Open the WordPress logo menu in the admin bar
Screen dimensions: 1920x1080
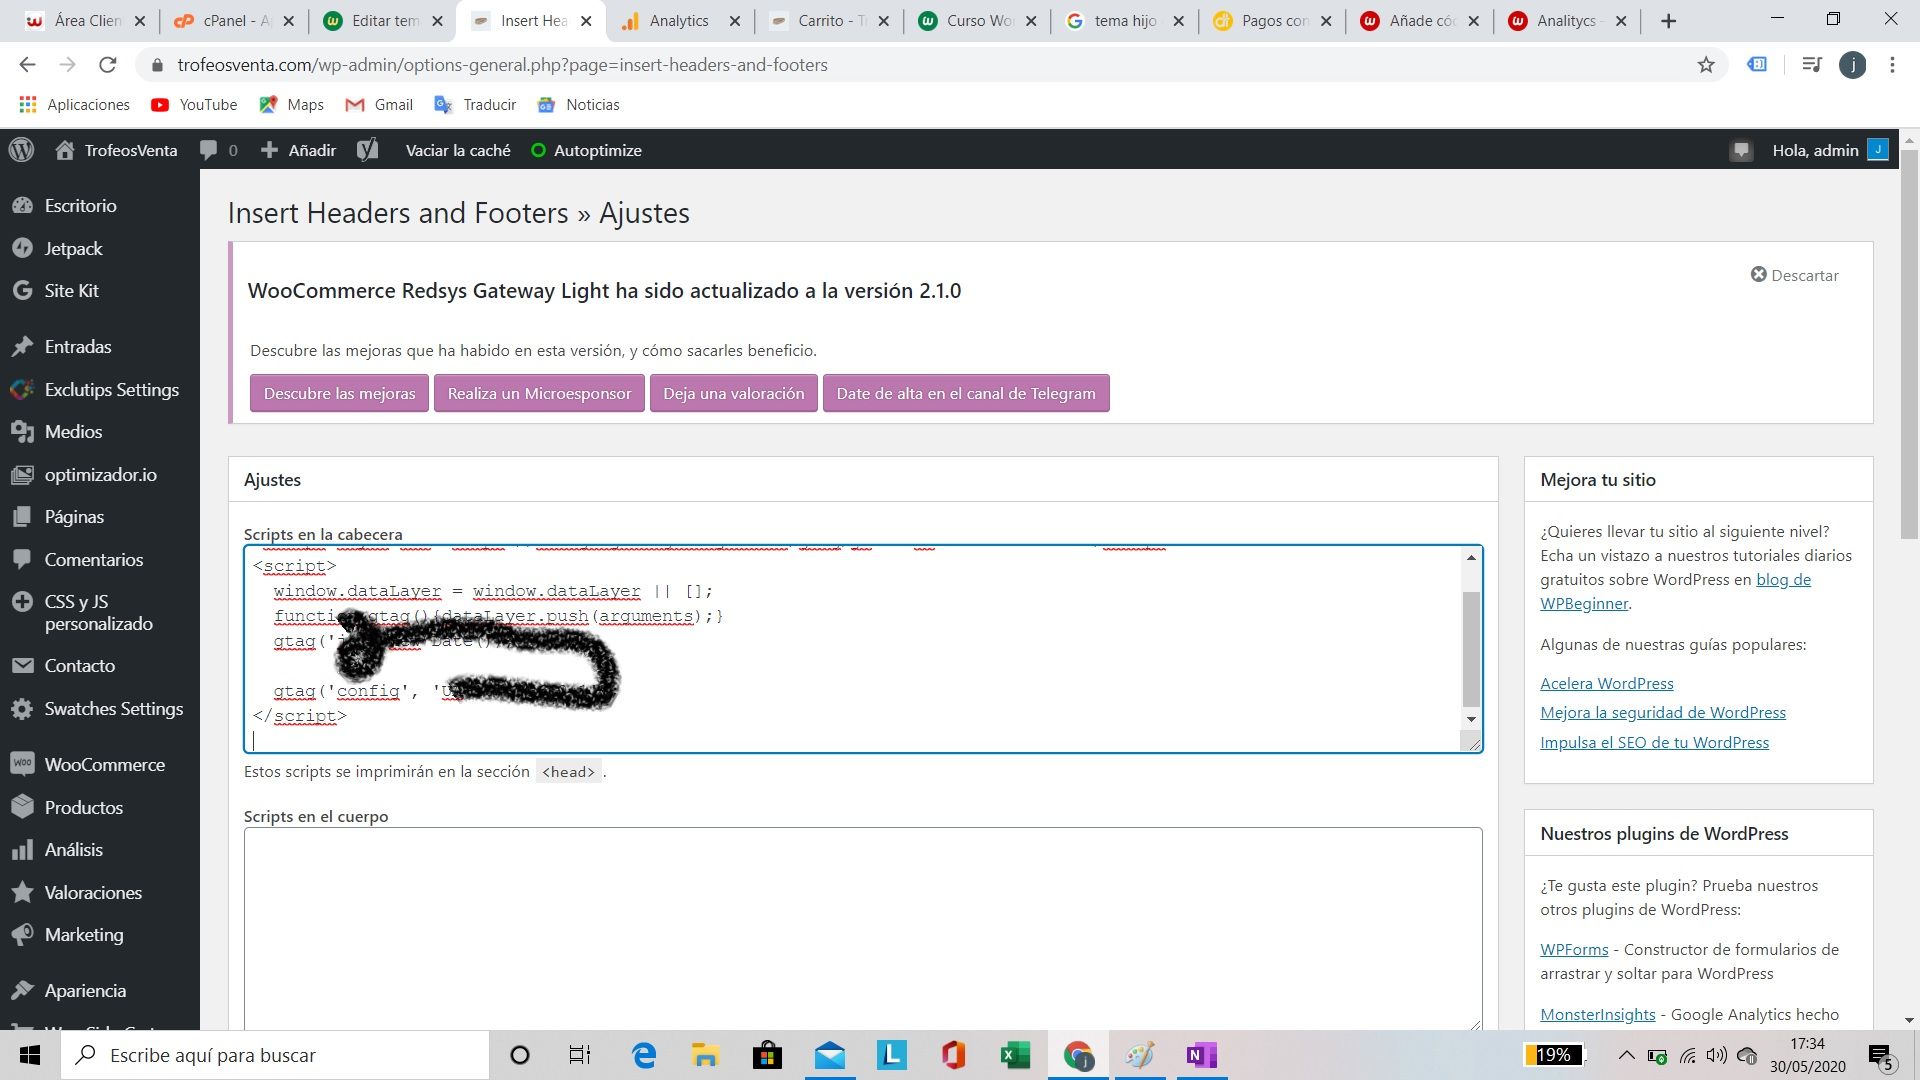(x=22, y=150)
